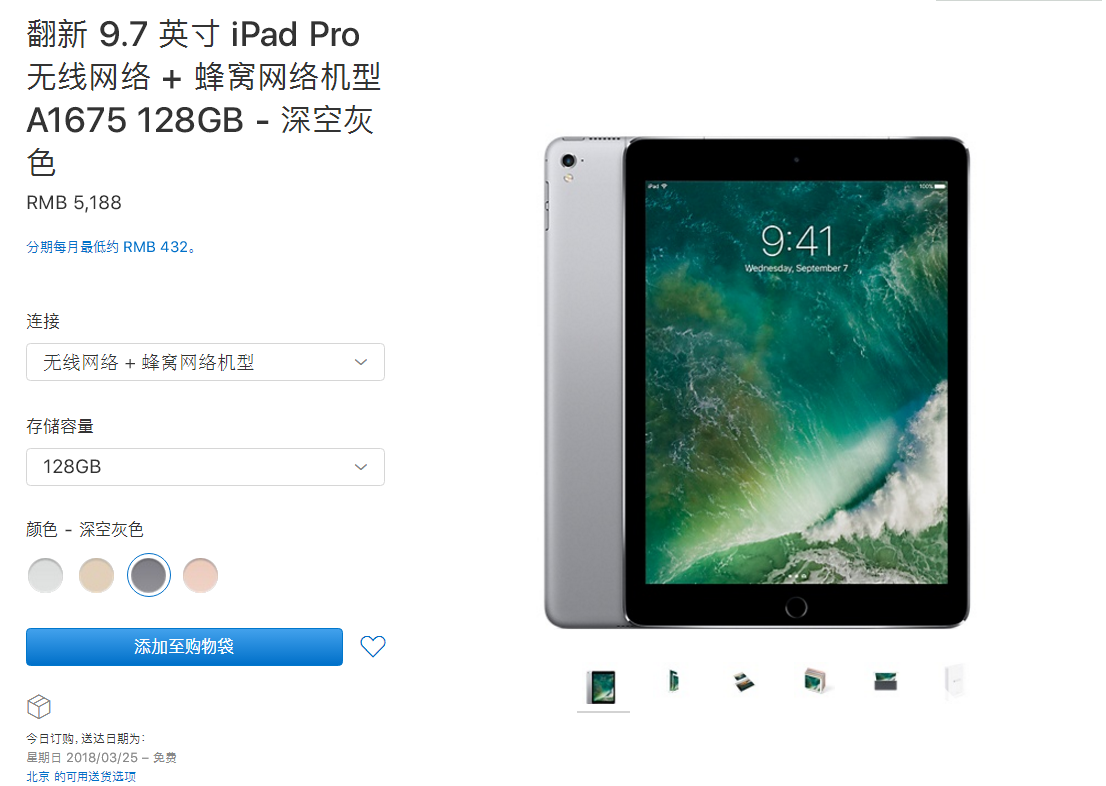Click the 添加至购物袋 add to bag button
Viewport: 1106px width, 786px height.
click(x=184, y=647)
